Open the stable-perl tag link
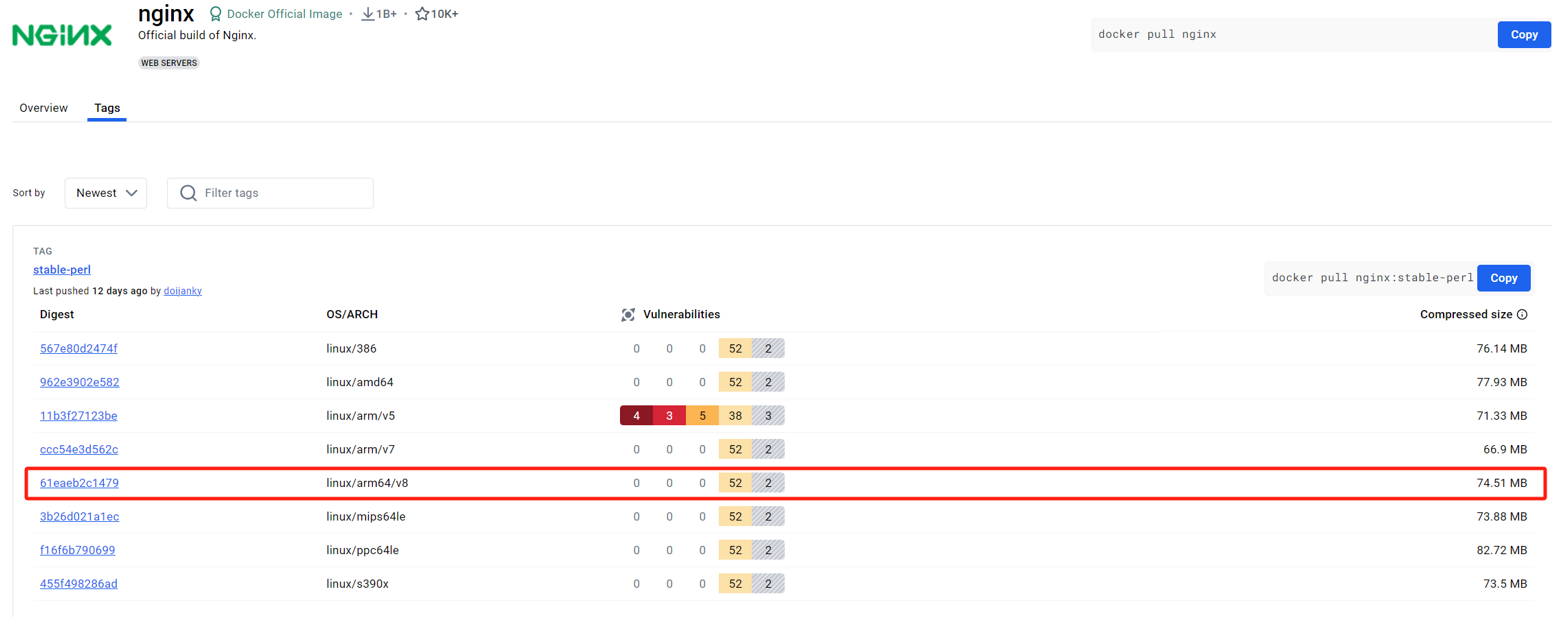The image size is (1552, 617). pos(62,270)
